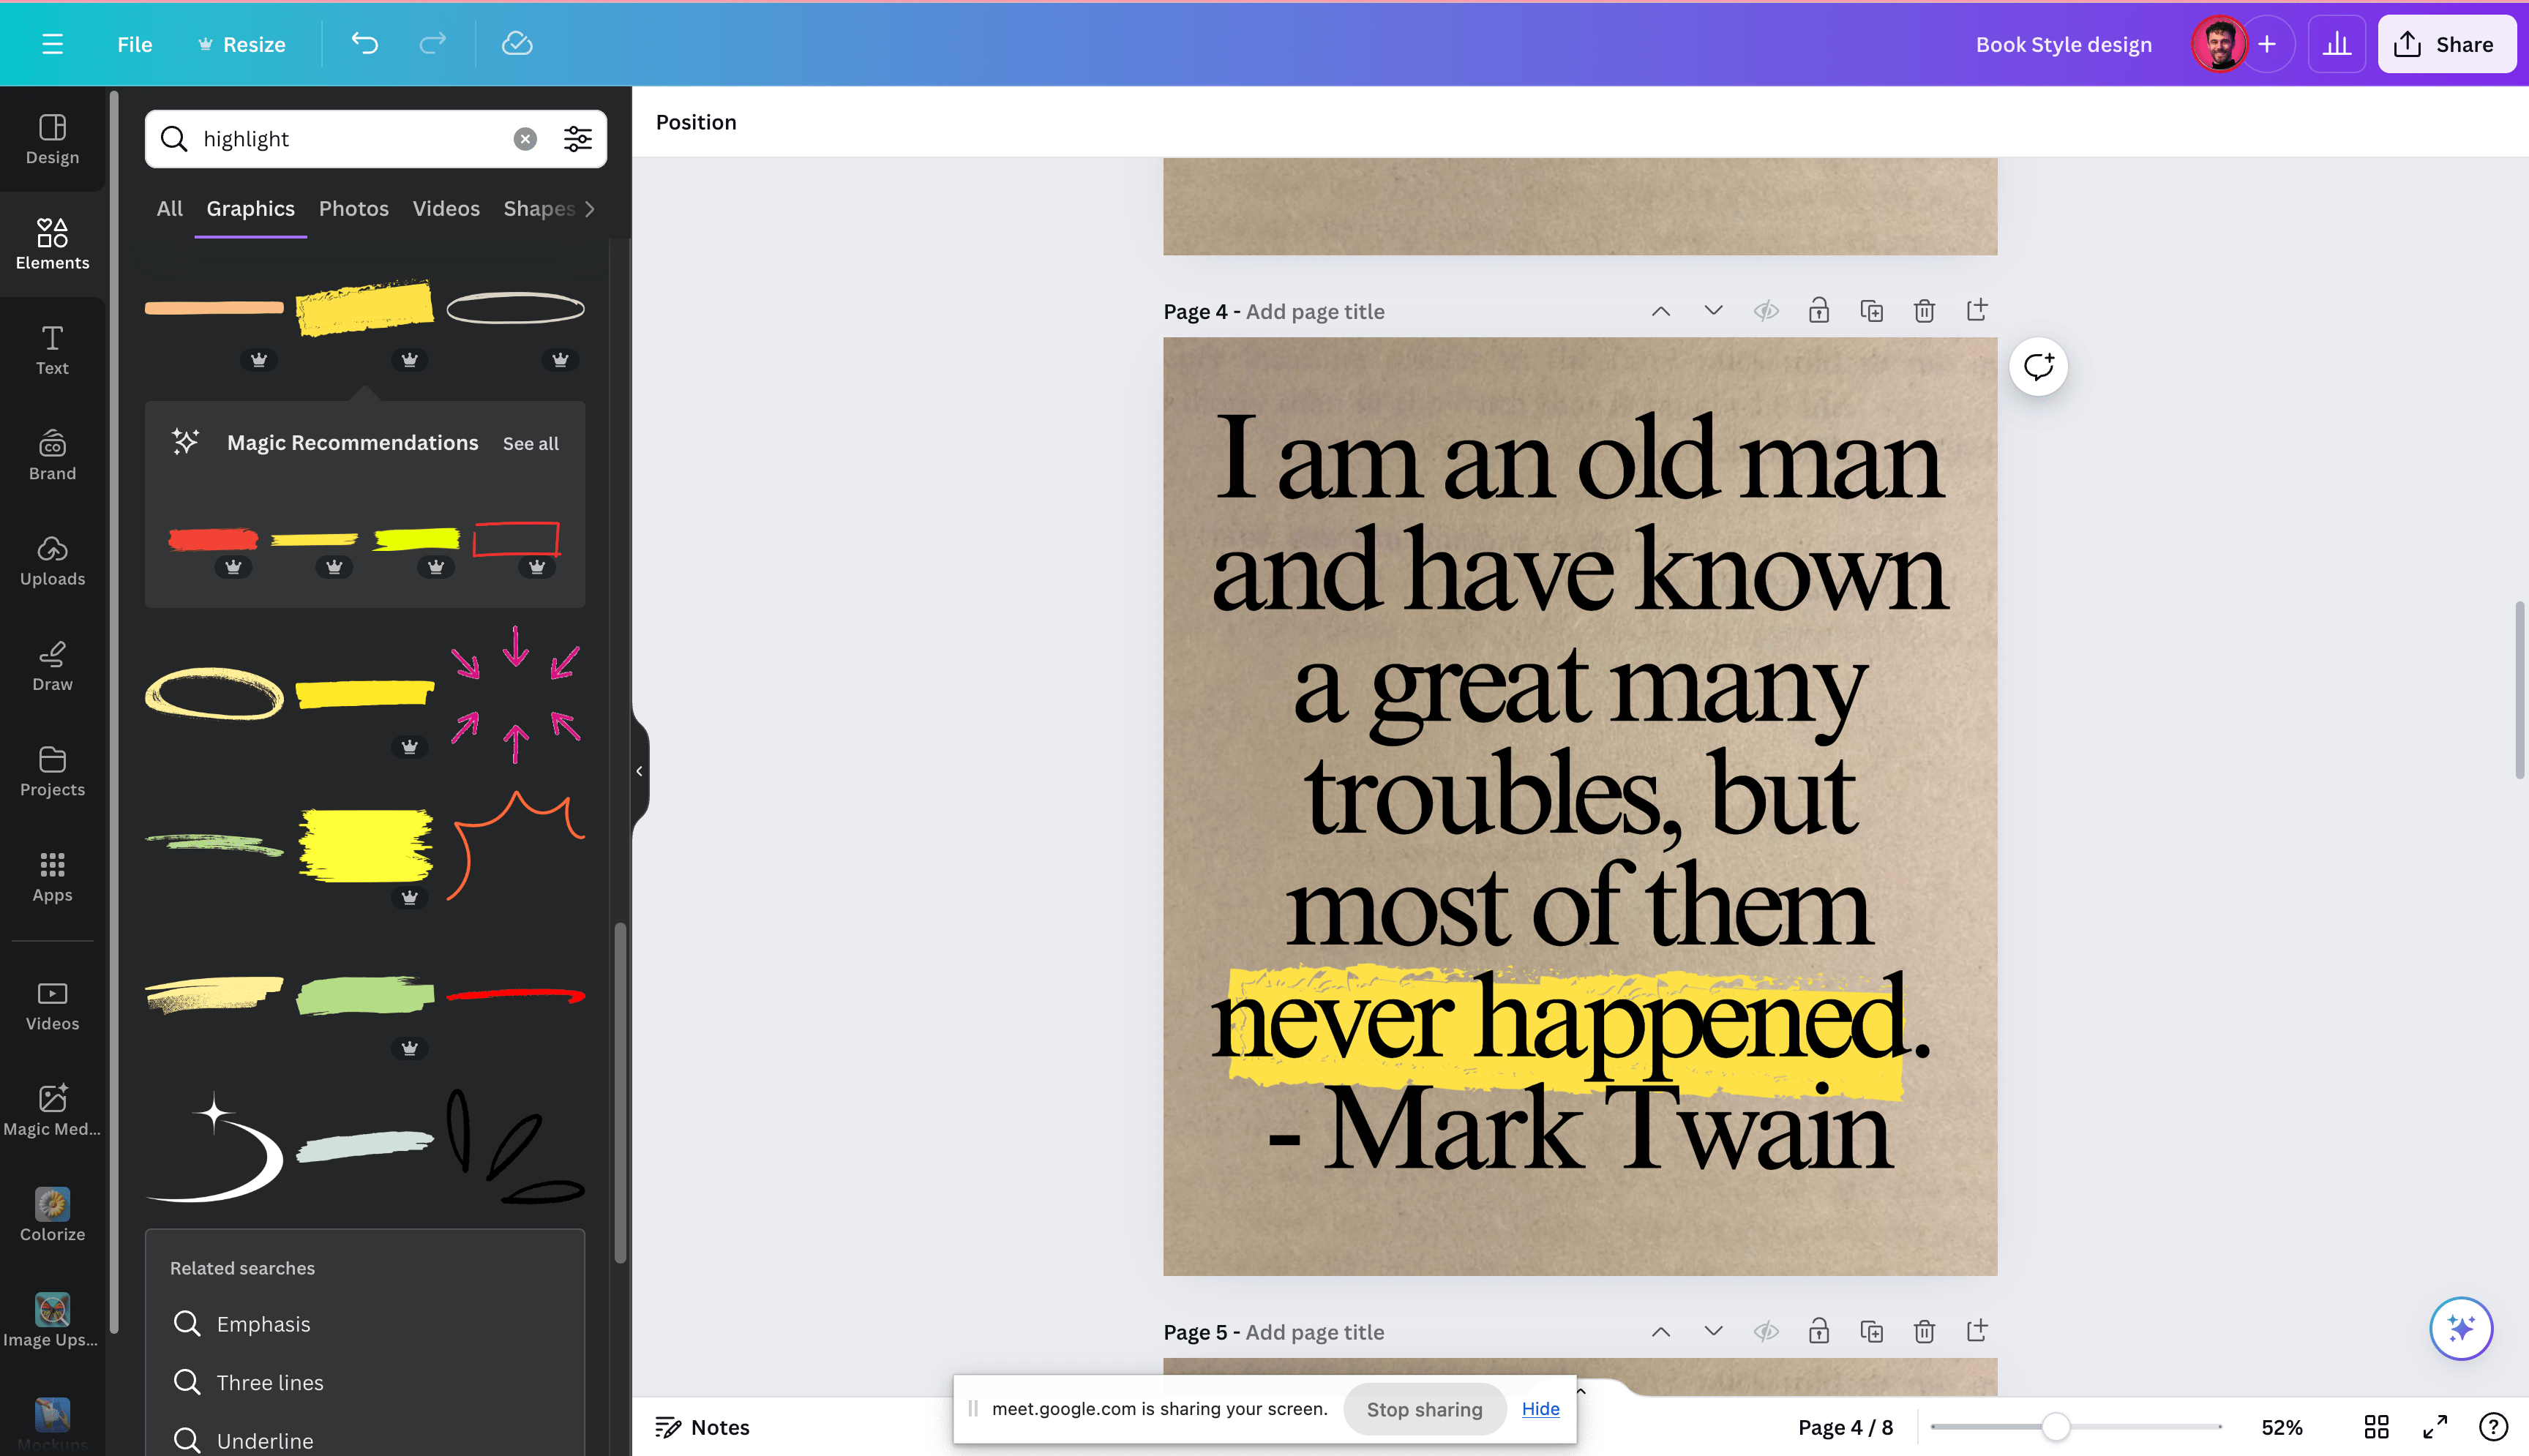
Task: Open the Colorize app
Action: (x=52, y=1216)
